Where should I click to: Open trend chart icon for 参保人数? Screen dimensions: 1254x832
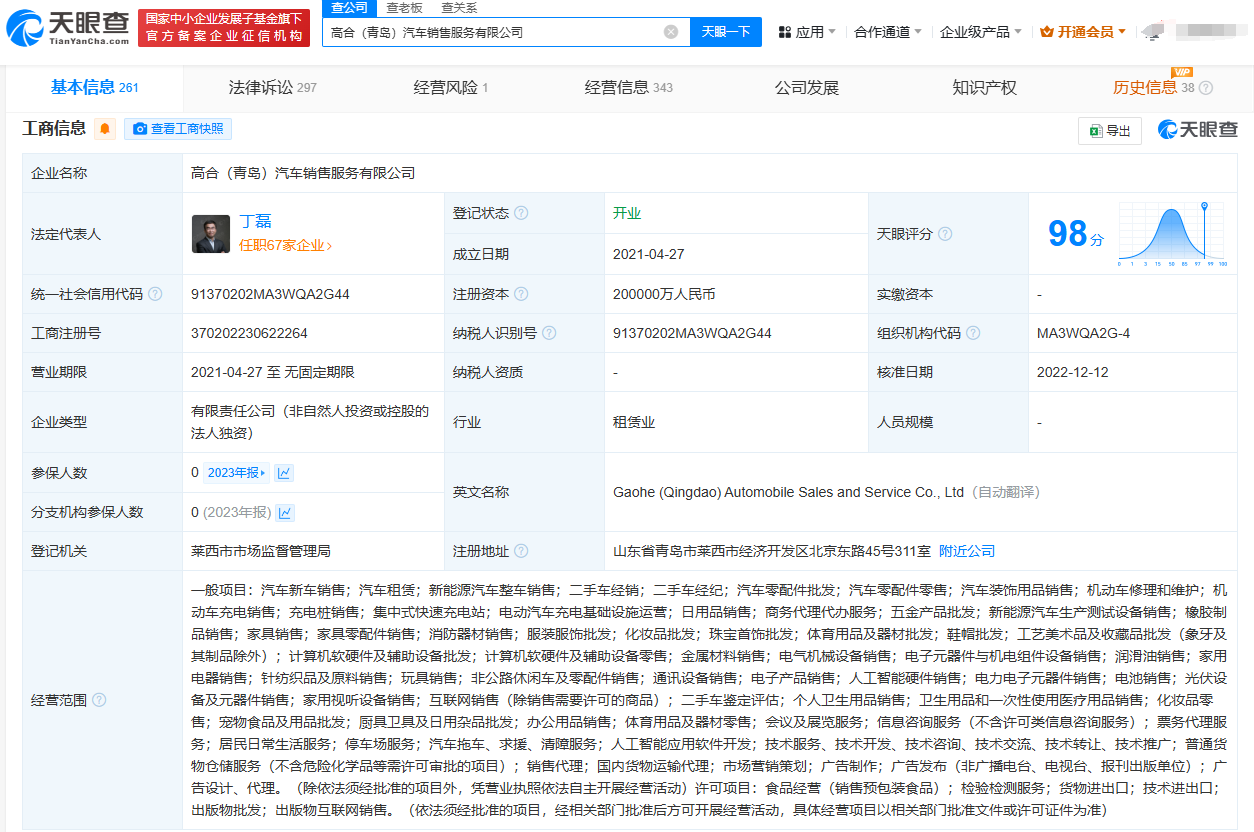click(x=284, y=473)
